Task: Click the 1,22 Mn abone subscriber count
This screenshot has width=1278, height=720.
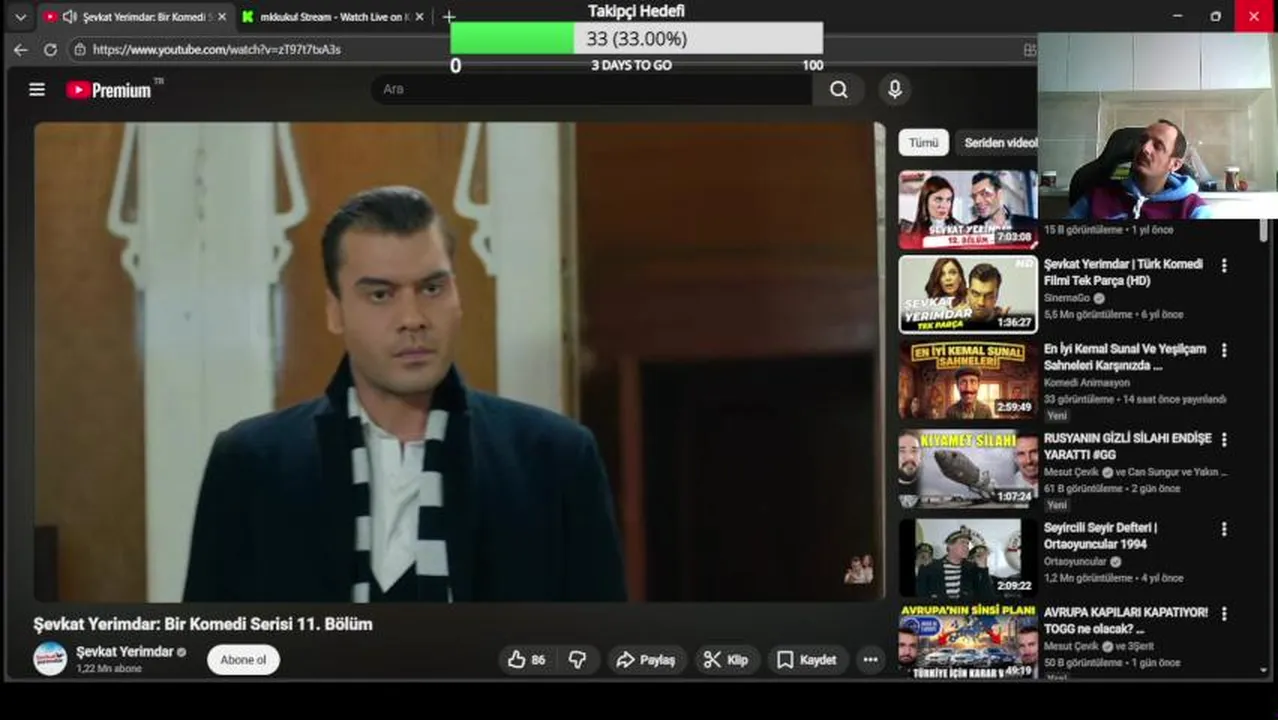Action: (108, 669)
